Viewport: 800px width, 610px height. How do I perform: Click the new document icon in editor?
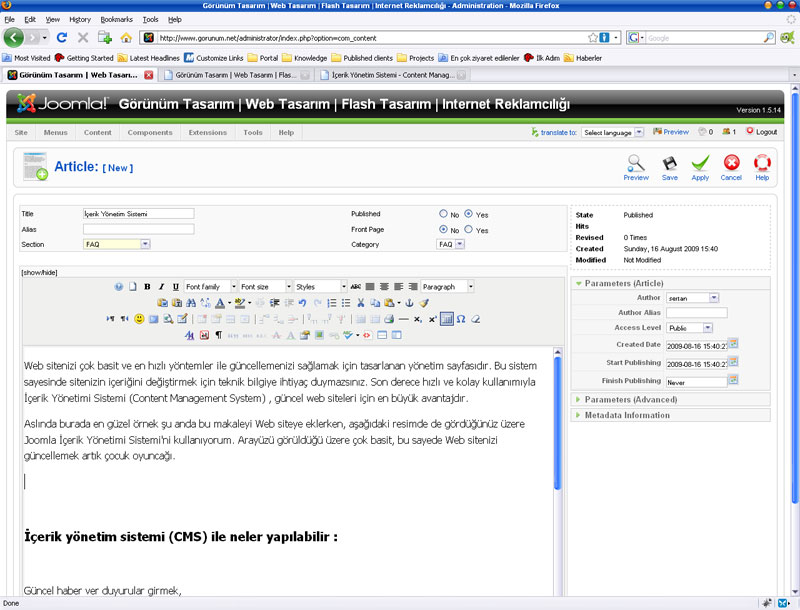[133, 287]
